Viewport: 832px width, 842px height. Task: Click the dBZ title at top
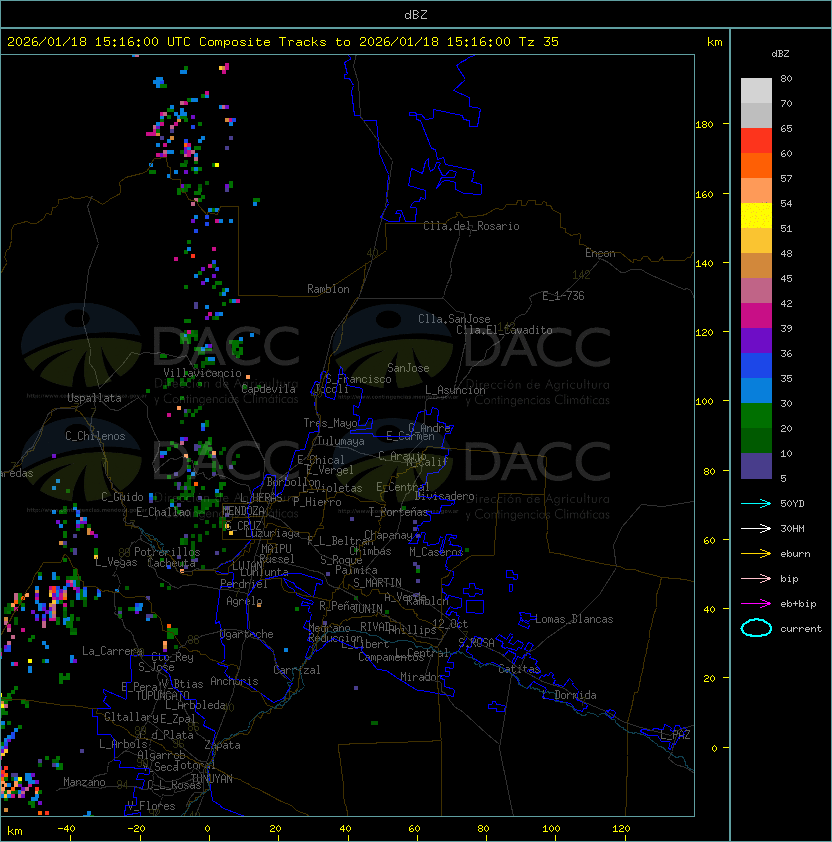coord(415,14)
